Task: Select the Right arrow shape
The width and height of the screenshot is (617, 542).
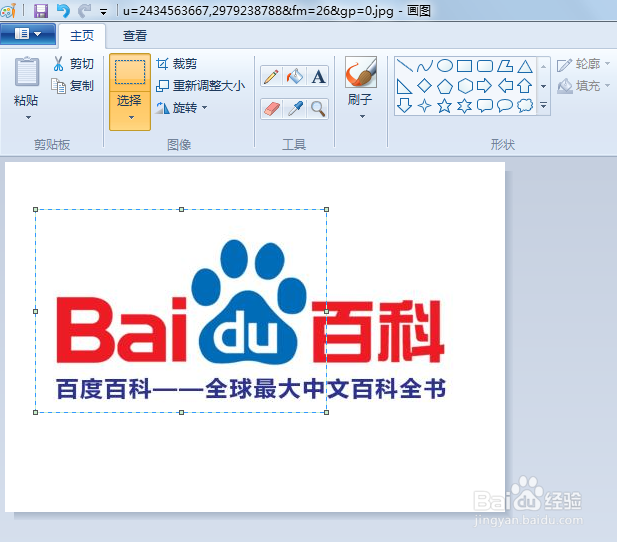Action: pyautogui.click(x=485, y=86)
